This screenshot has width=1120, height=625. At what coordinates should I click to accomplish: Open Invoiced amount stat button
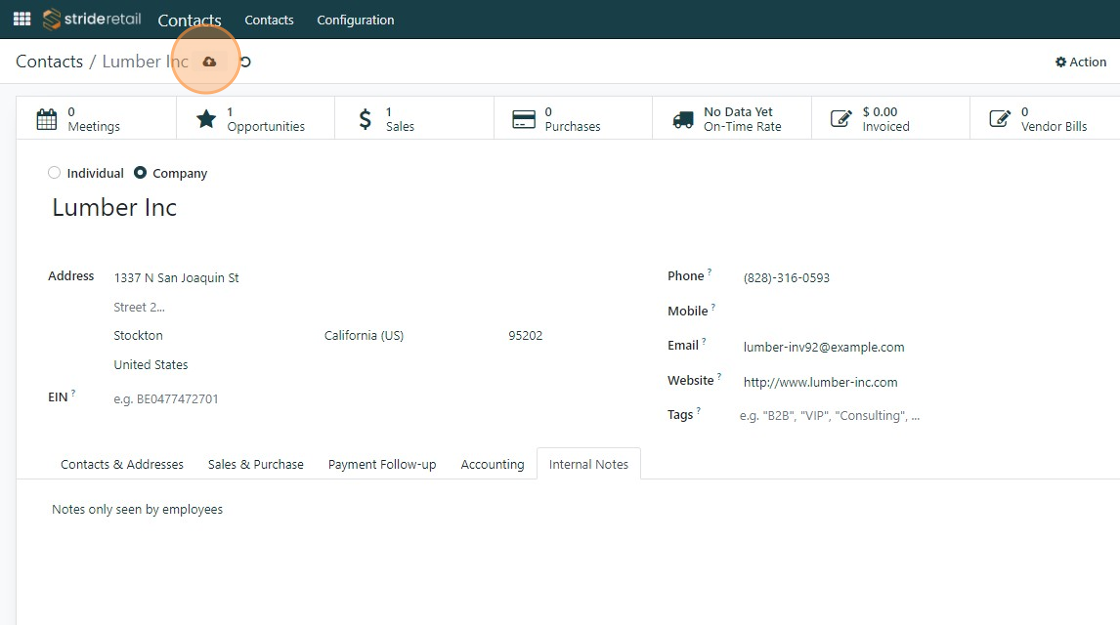tap(890, 119)
